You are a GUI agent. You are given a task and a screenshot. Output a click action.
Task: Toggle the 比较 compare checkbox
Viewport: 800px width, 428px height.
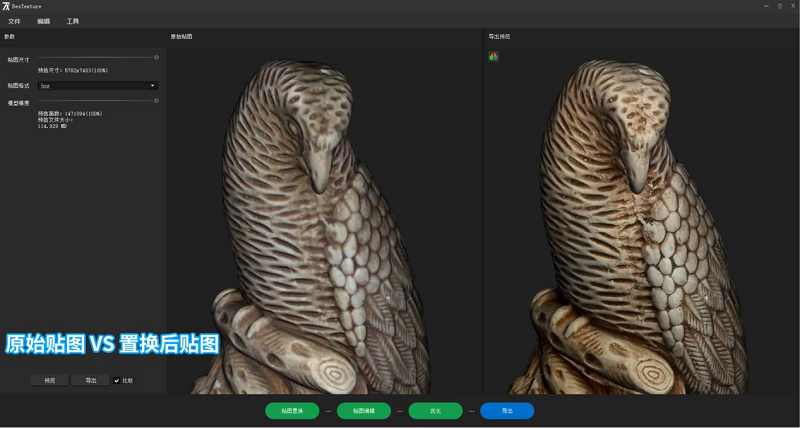(117, 381)
